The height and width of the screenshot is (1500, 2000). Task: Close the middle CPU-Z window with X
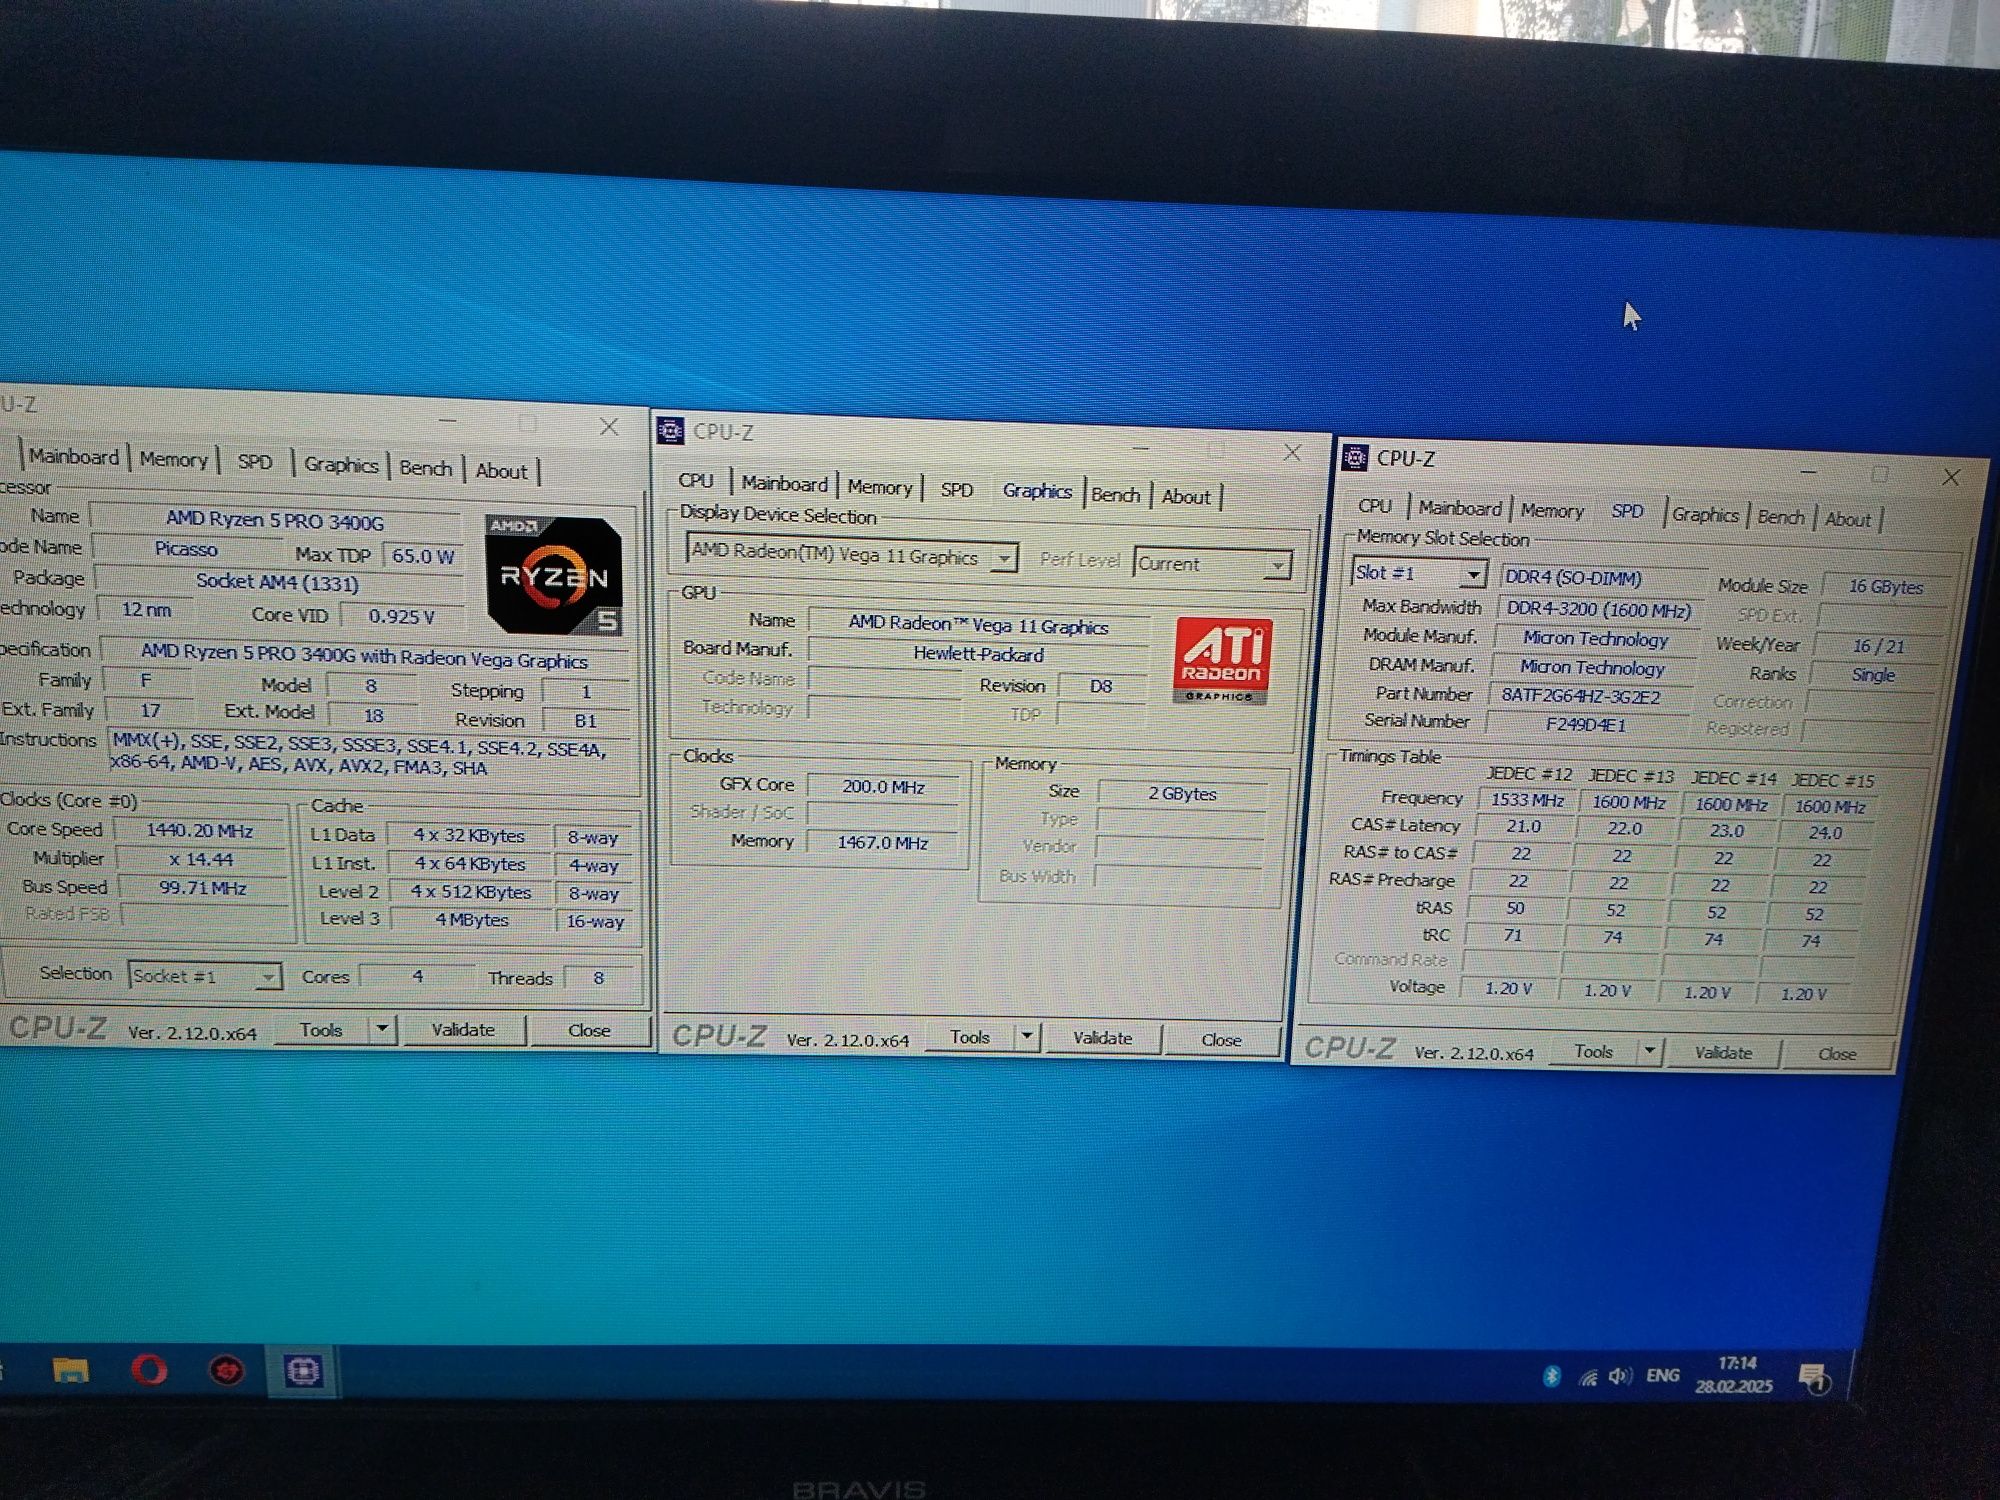point(1292,453)
